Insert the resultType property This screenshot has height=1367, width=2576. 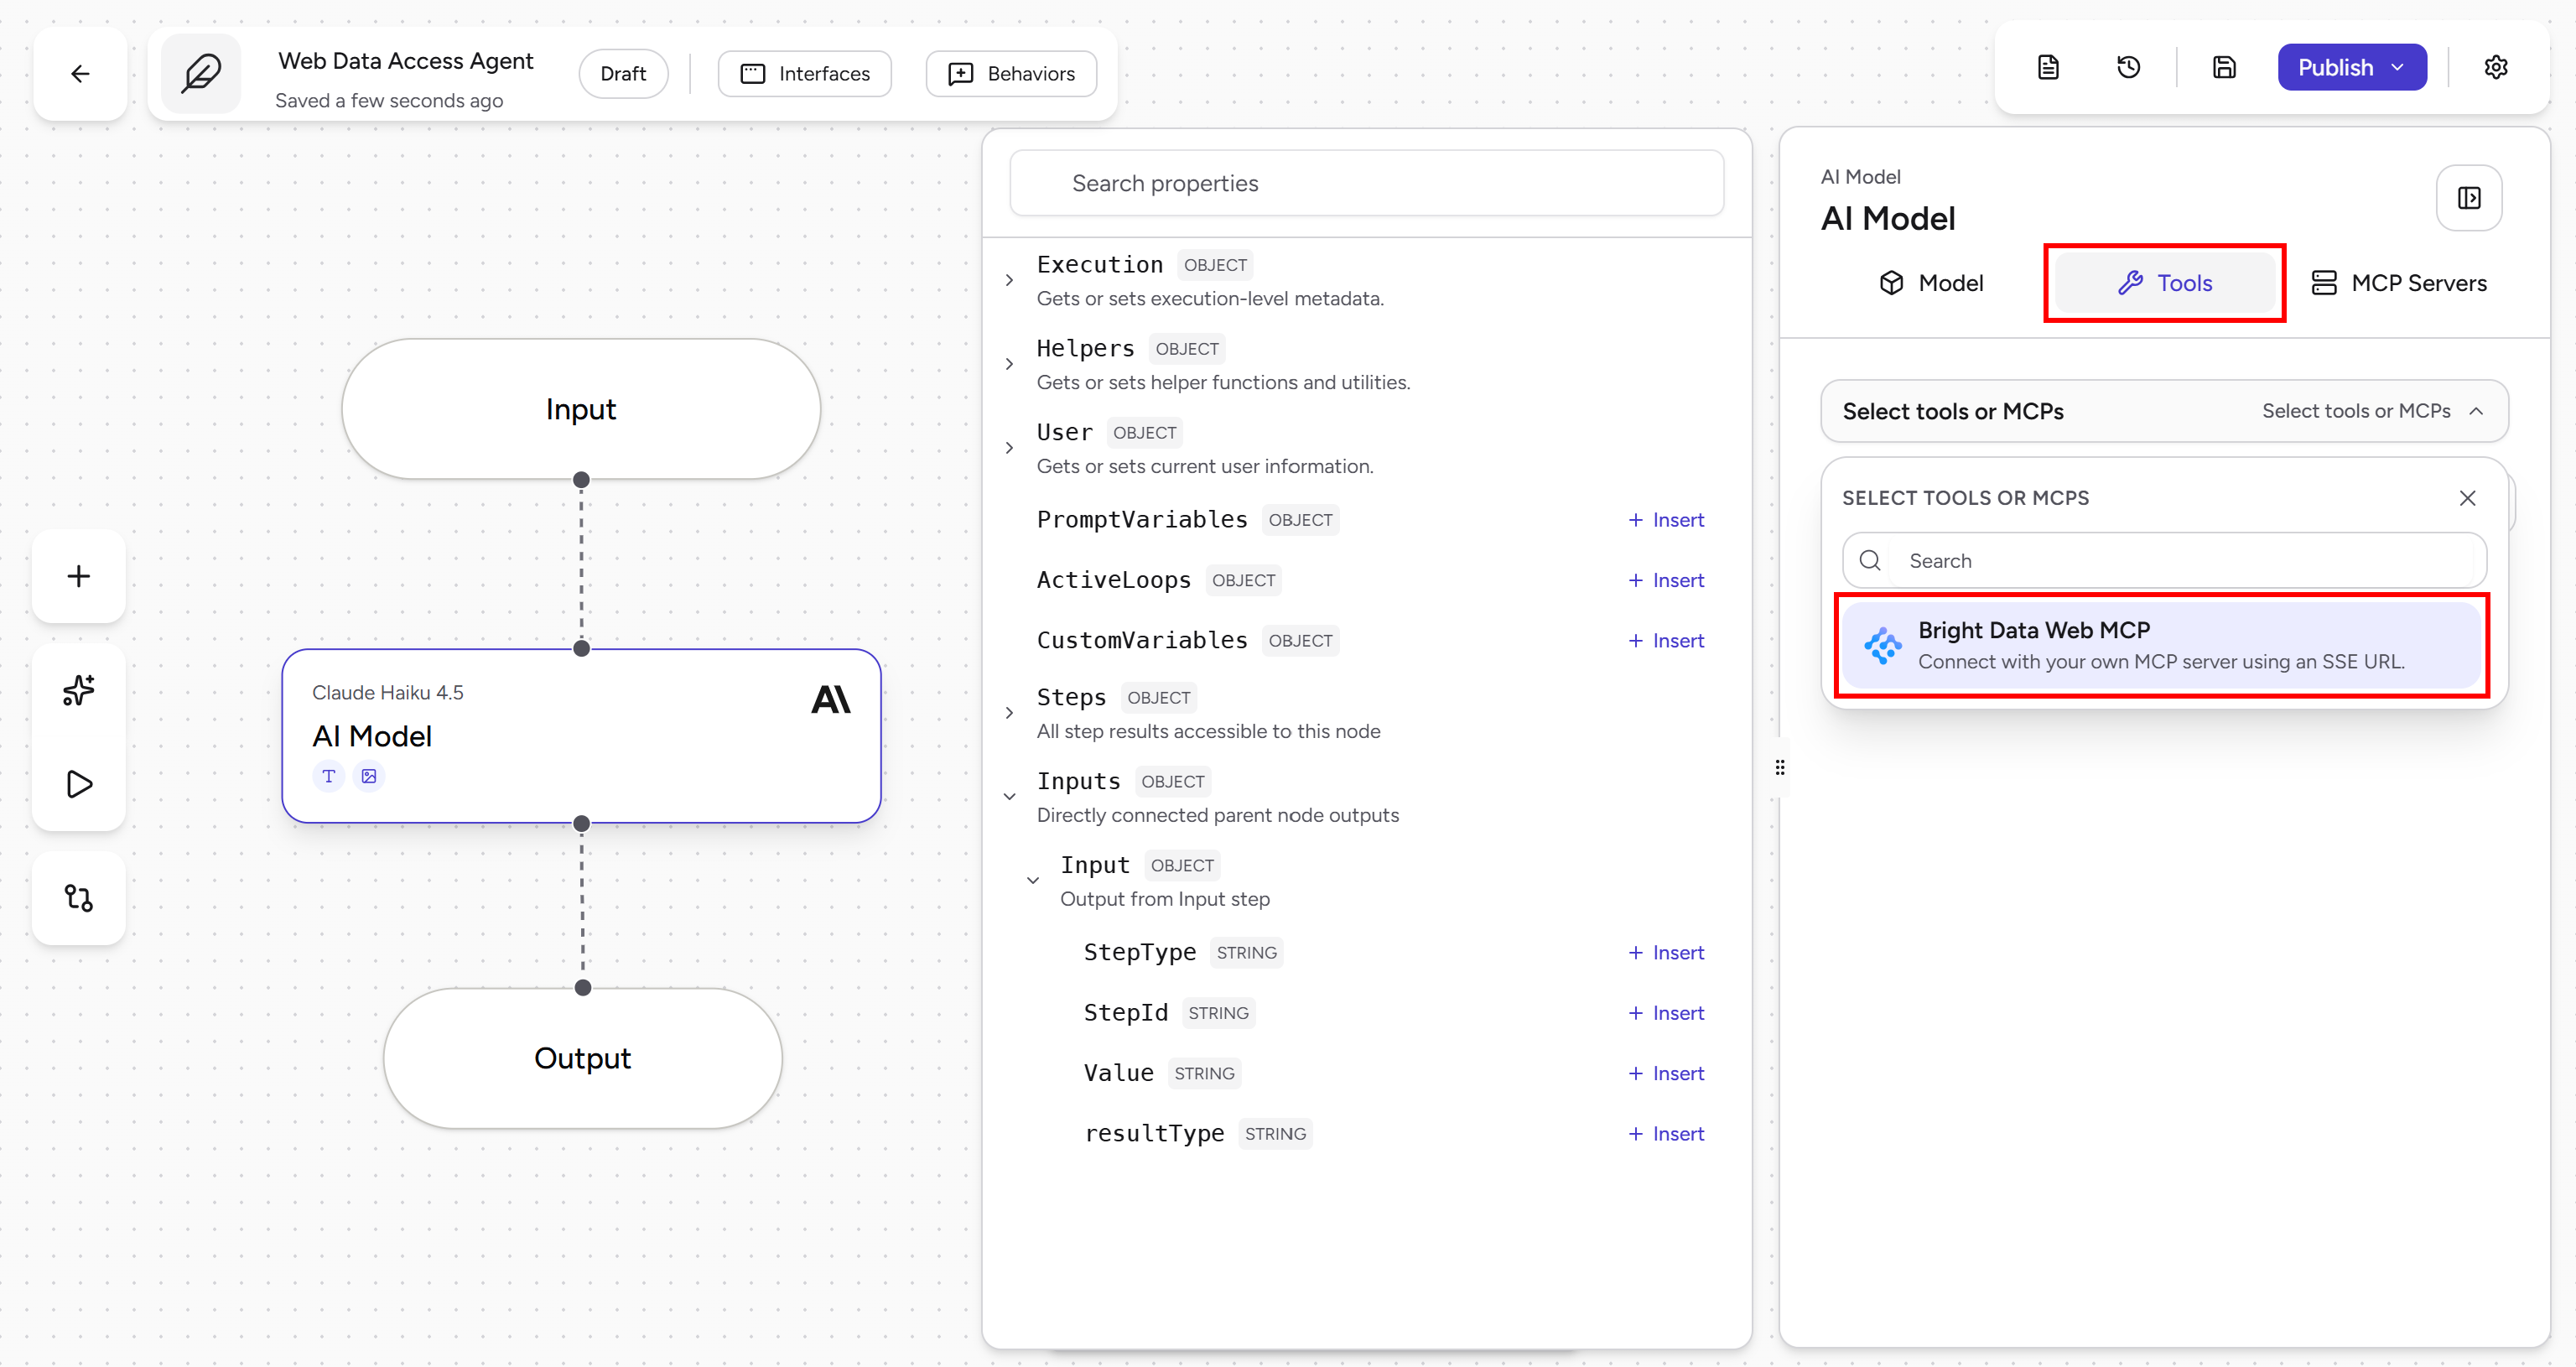1665,1134
